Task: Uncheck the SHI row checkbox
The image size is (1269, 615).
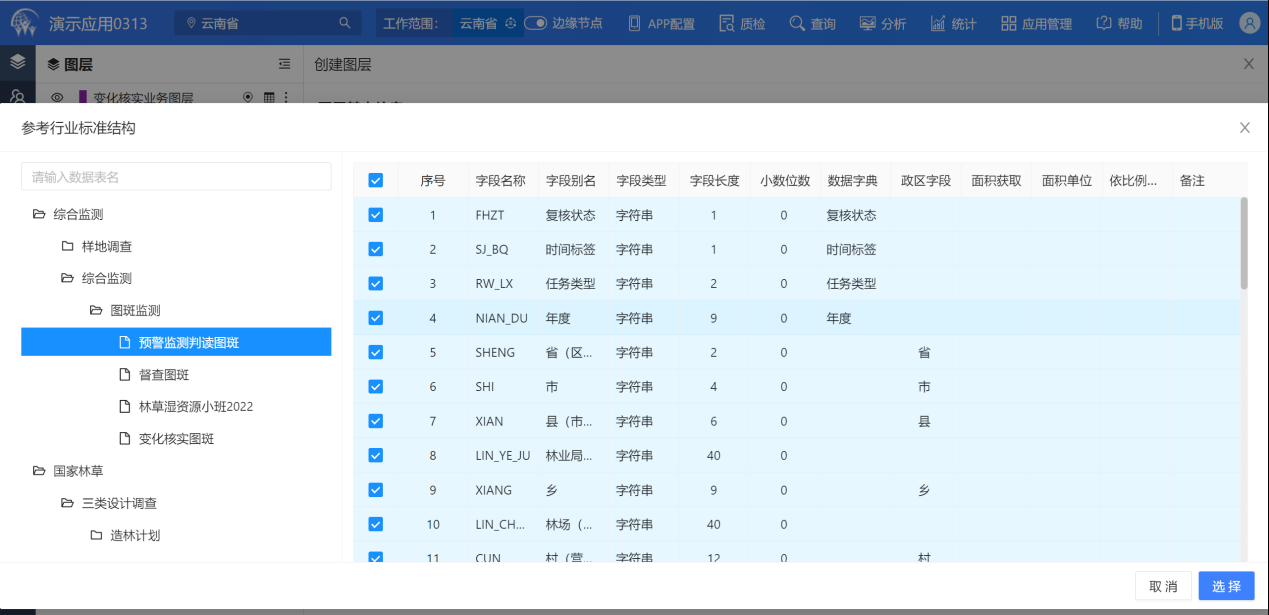Action: 376,386
